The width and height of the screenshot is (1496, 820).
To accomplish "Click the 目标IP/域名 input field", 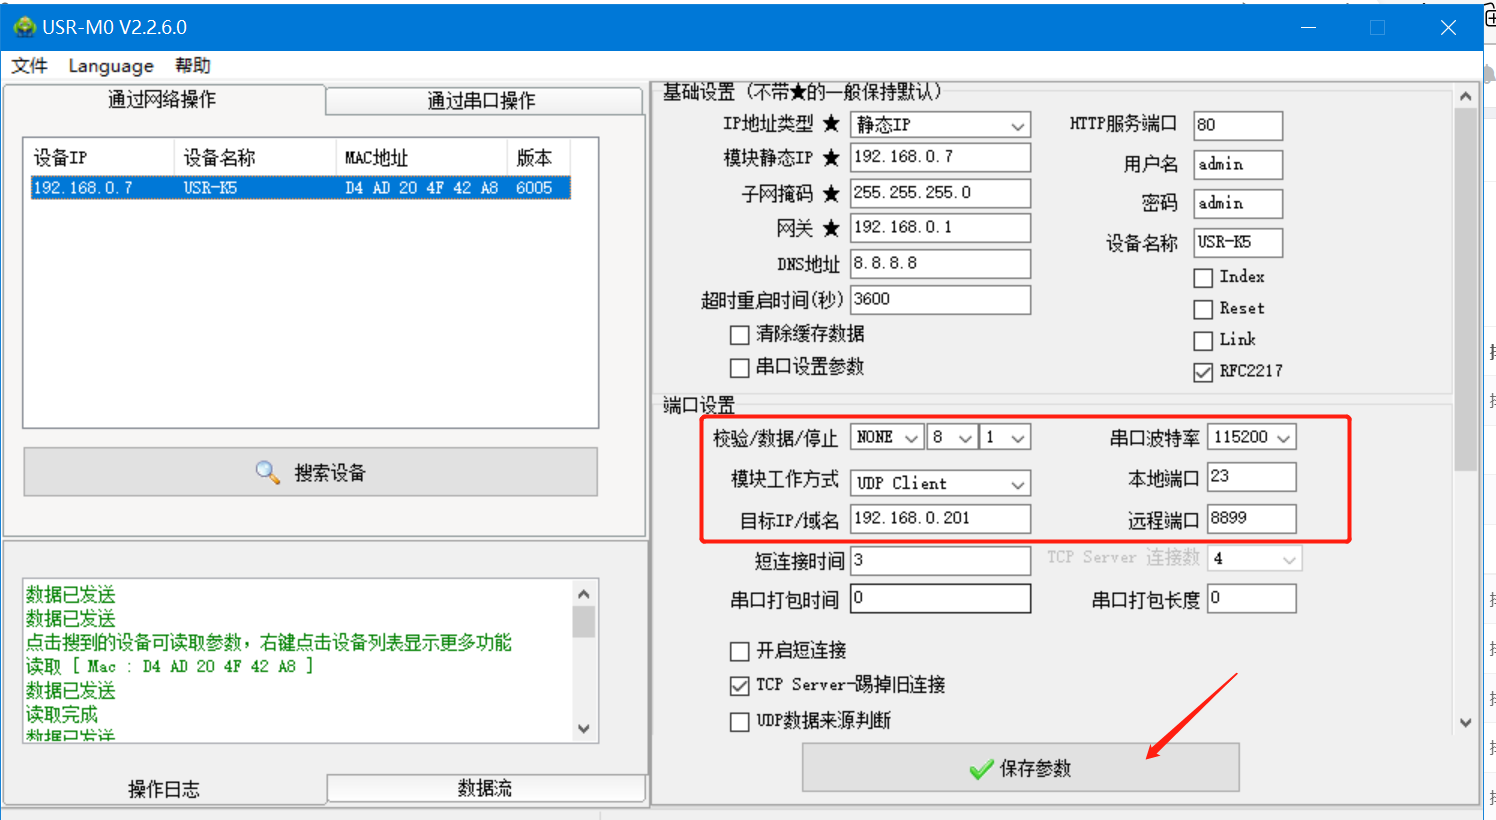I will [x=939, y=519].
